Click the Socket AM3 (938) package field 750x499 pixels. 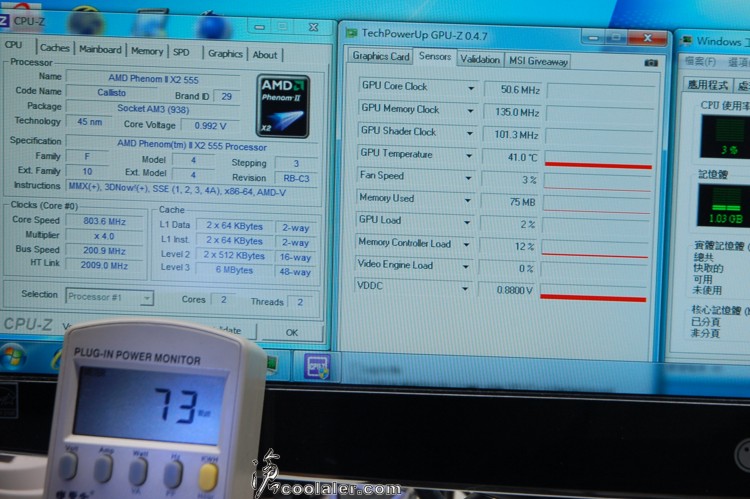(153, 109)
